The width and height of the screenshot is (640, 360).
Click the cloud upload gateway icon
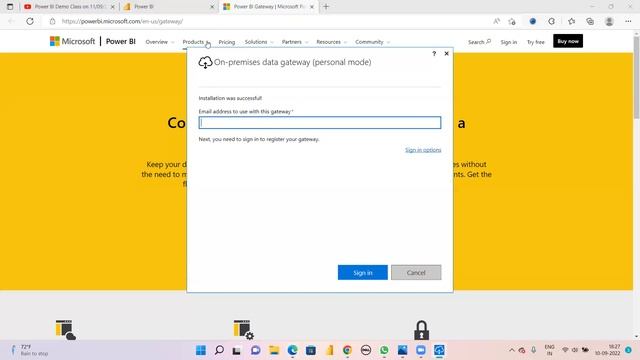coord(205,62)
